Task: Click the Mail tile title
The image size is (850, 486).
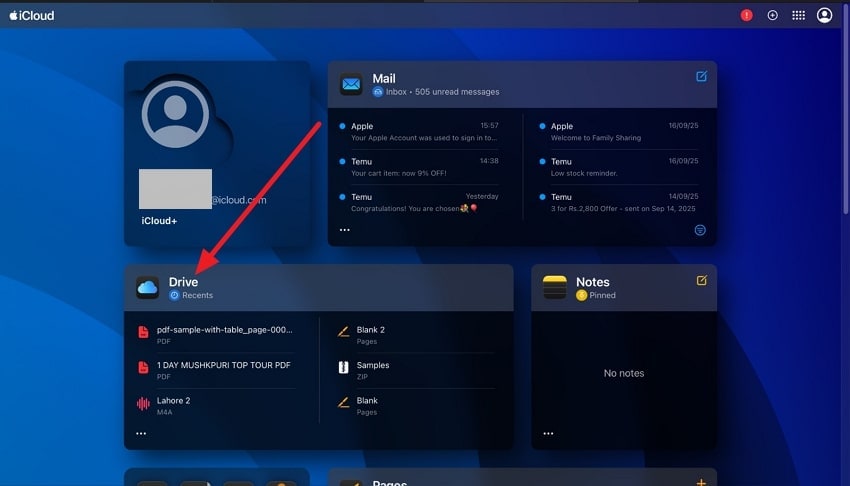Action: [384, 79]
